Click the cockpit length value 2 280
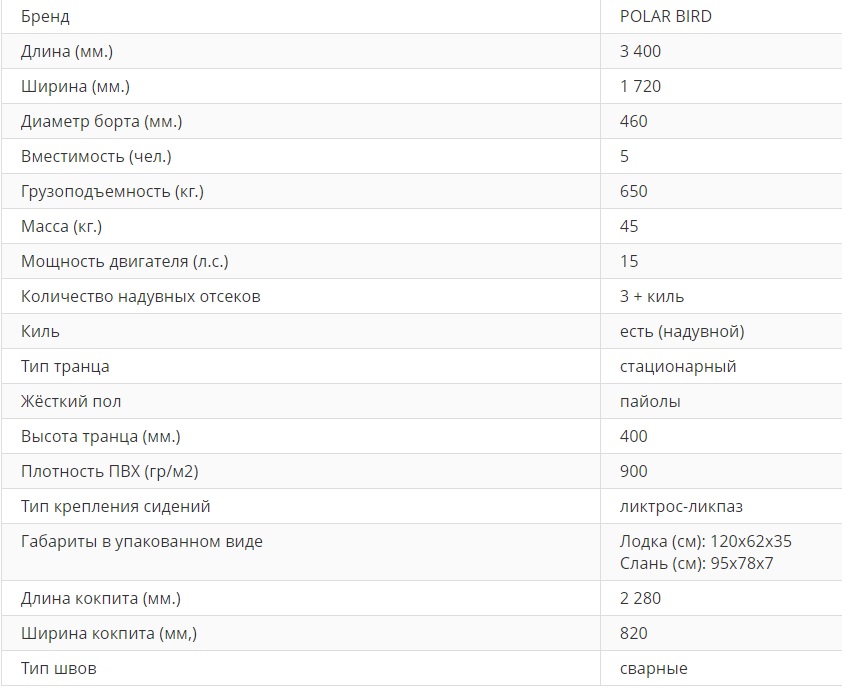The image size is (842, 688). (x=641, y=599)
